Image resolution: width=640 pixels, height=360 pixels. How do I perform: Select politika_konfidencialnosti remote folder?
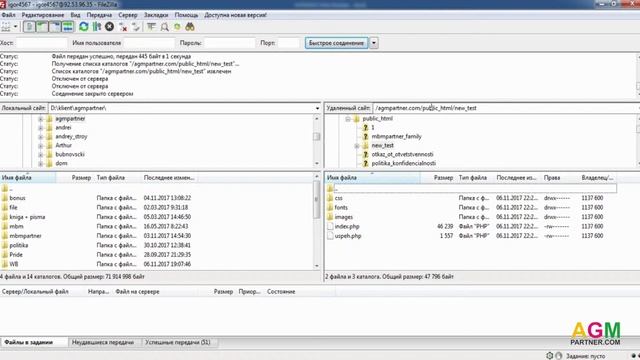coord(403,164)
